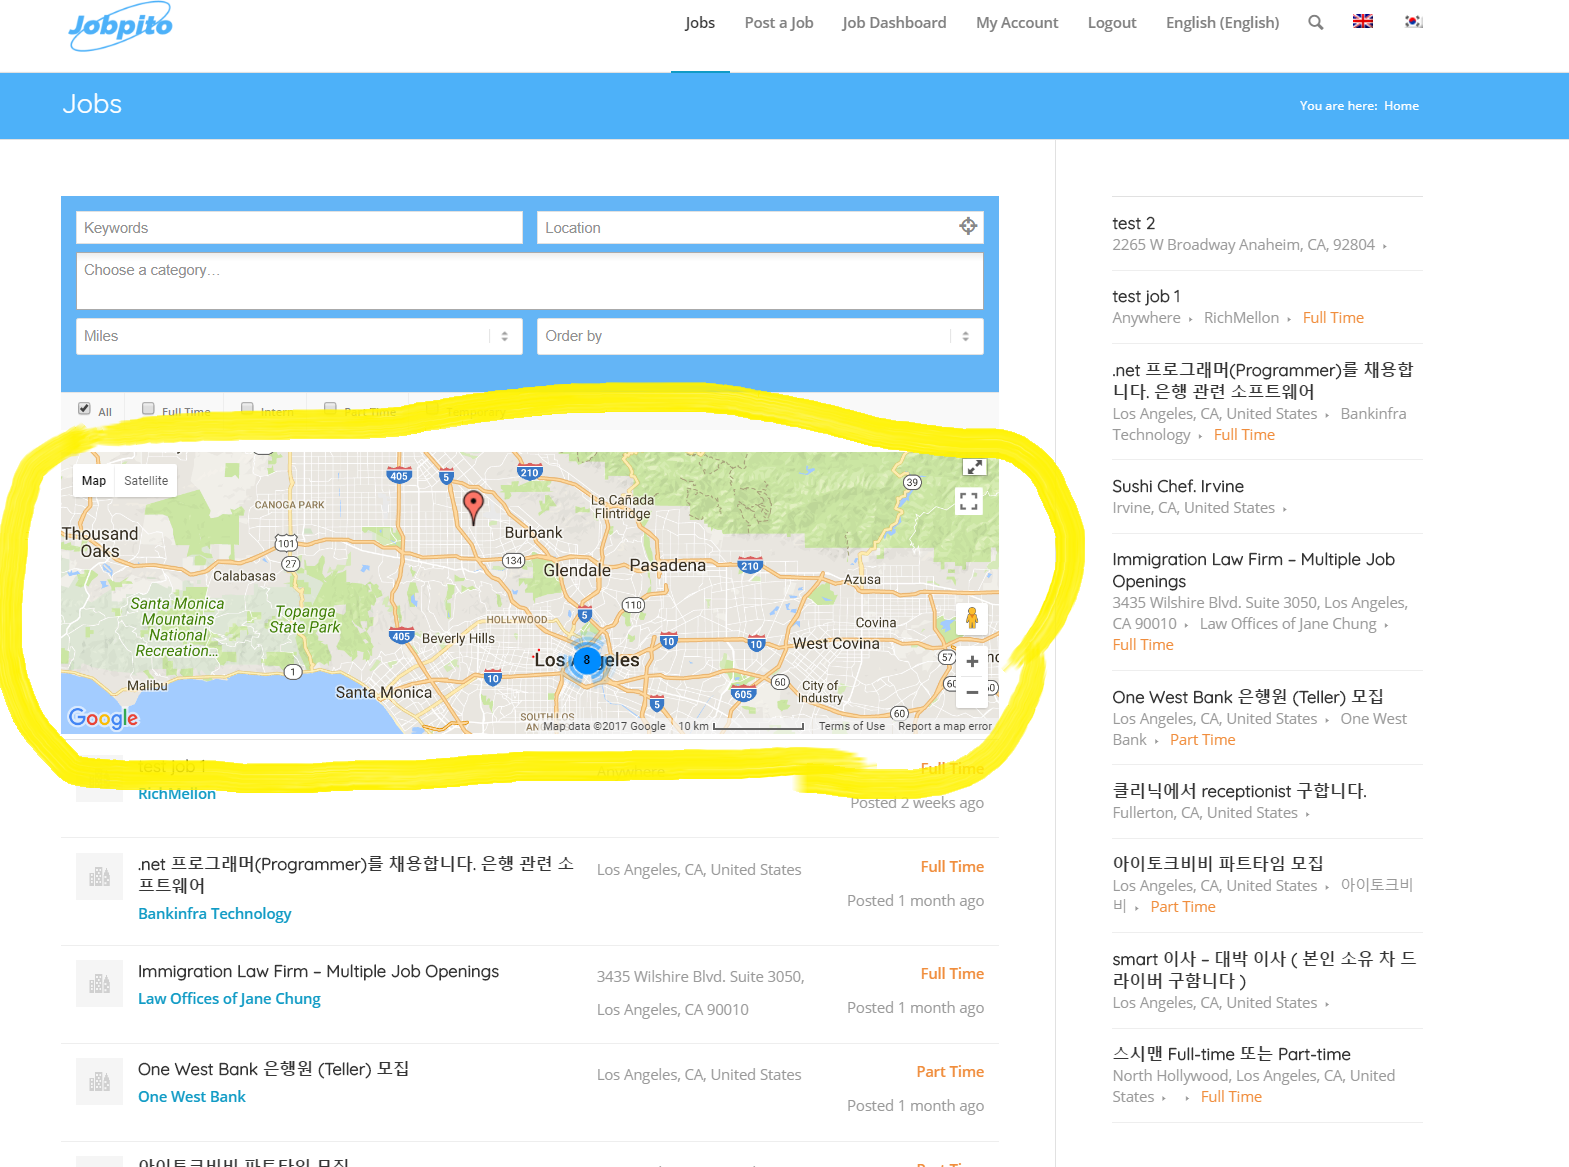
Task: Open main list job 'One West Bank 은행원 (Teller) 모집'
Action: pos(273,1069)
